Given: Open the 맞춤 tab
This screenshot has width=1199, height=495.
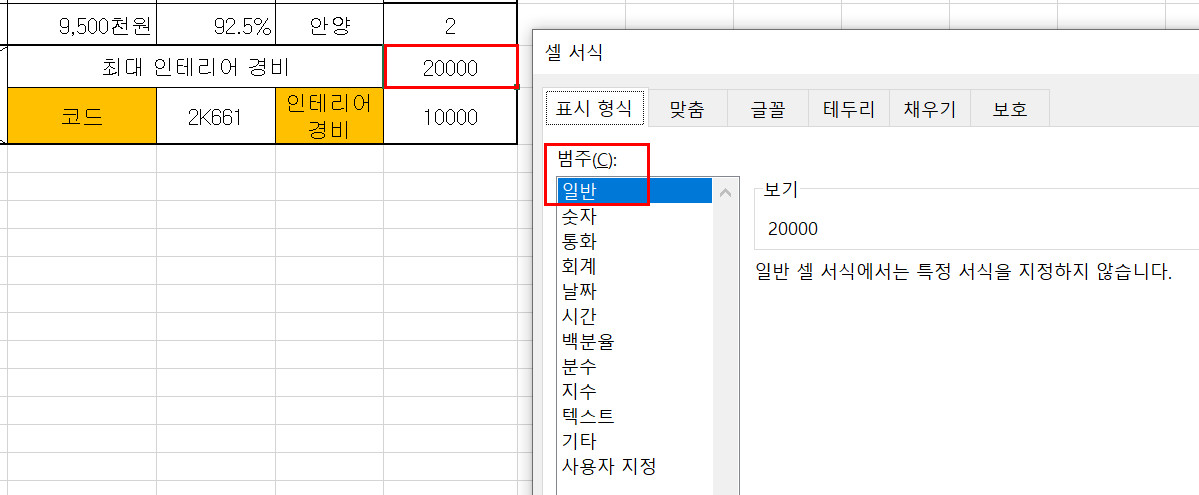Looking at the screenshot, I should 686,109.
